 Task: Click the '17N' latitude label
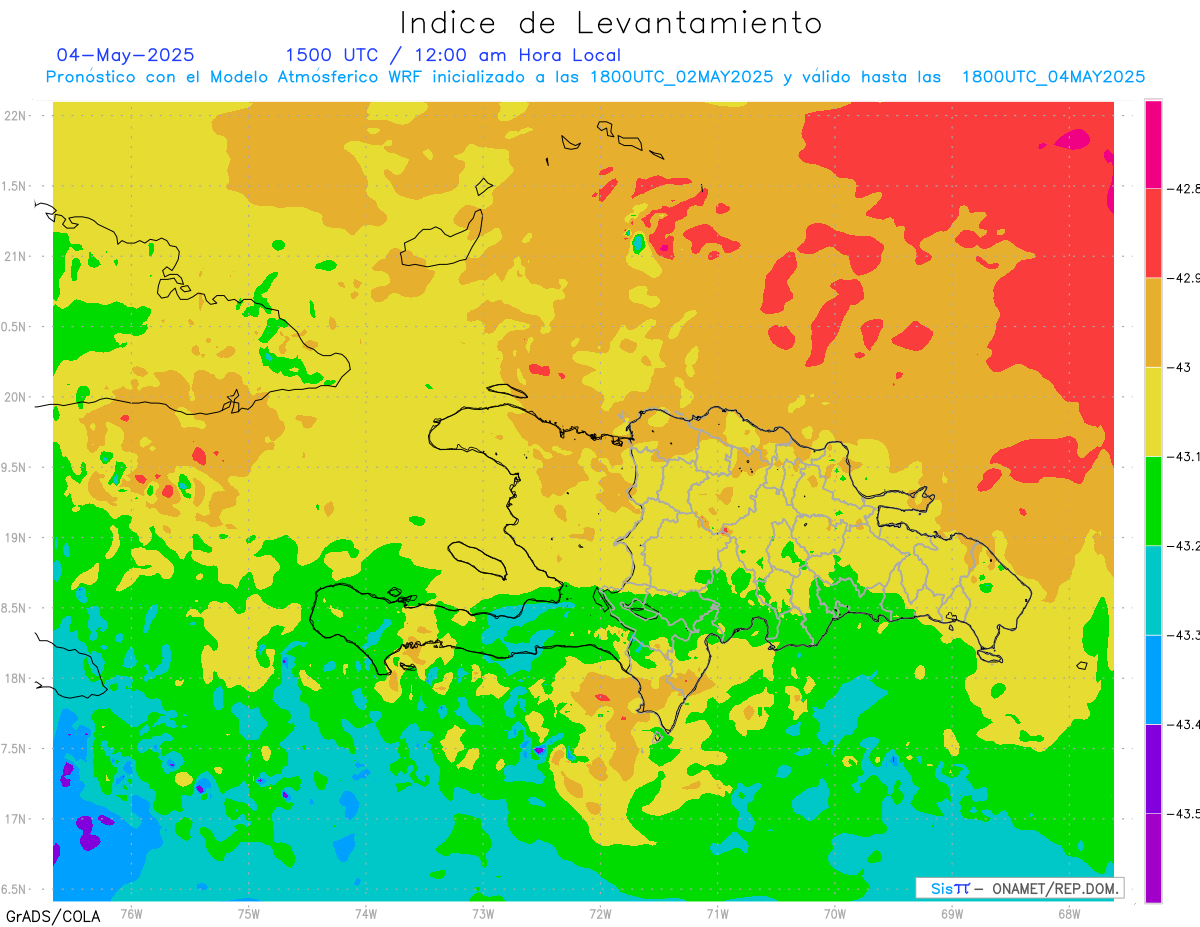(15, 819)
